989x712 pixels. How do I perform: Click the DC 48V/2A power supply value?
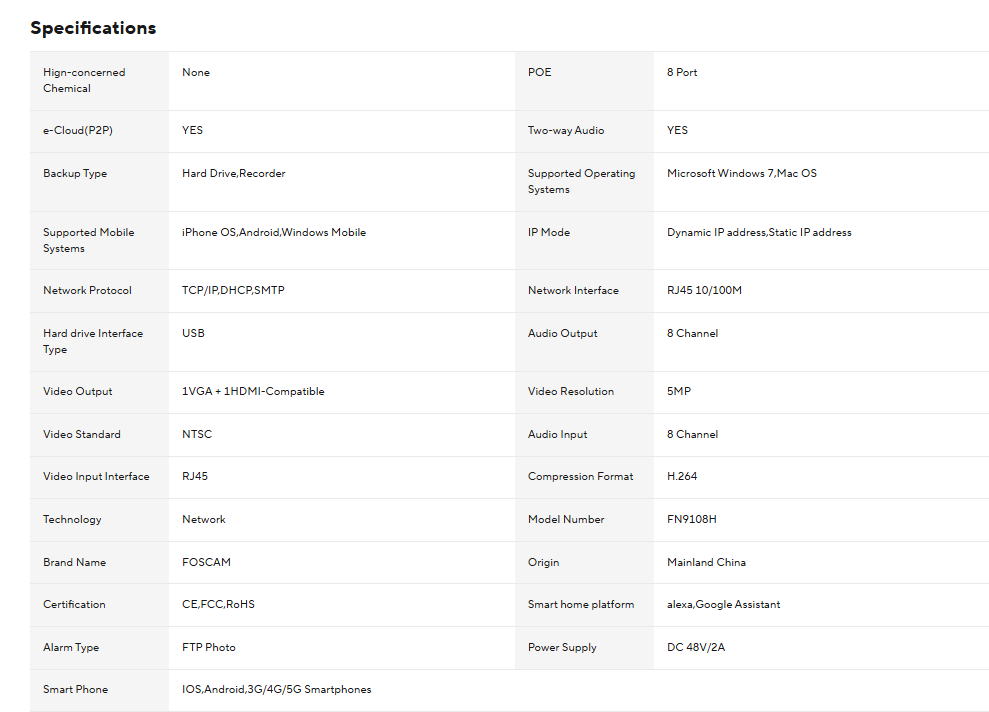[696, 647]
